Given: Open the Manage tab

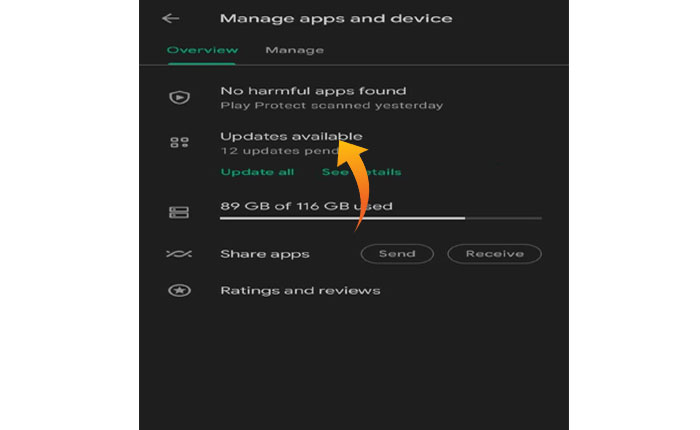Looking at the screenshot, I should tap(294, 50).
